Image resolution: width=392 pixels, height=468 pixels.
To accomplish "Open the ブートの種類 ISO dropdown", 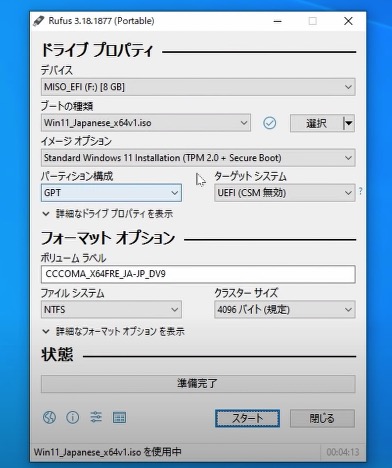I will pyautogui.click(x=146, y=123).
